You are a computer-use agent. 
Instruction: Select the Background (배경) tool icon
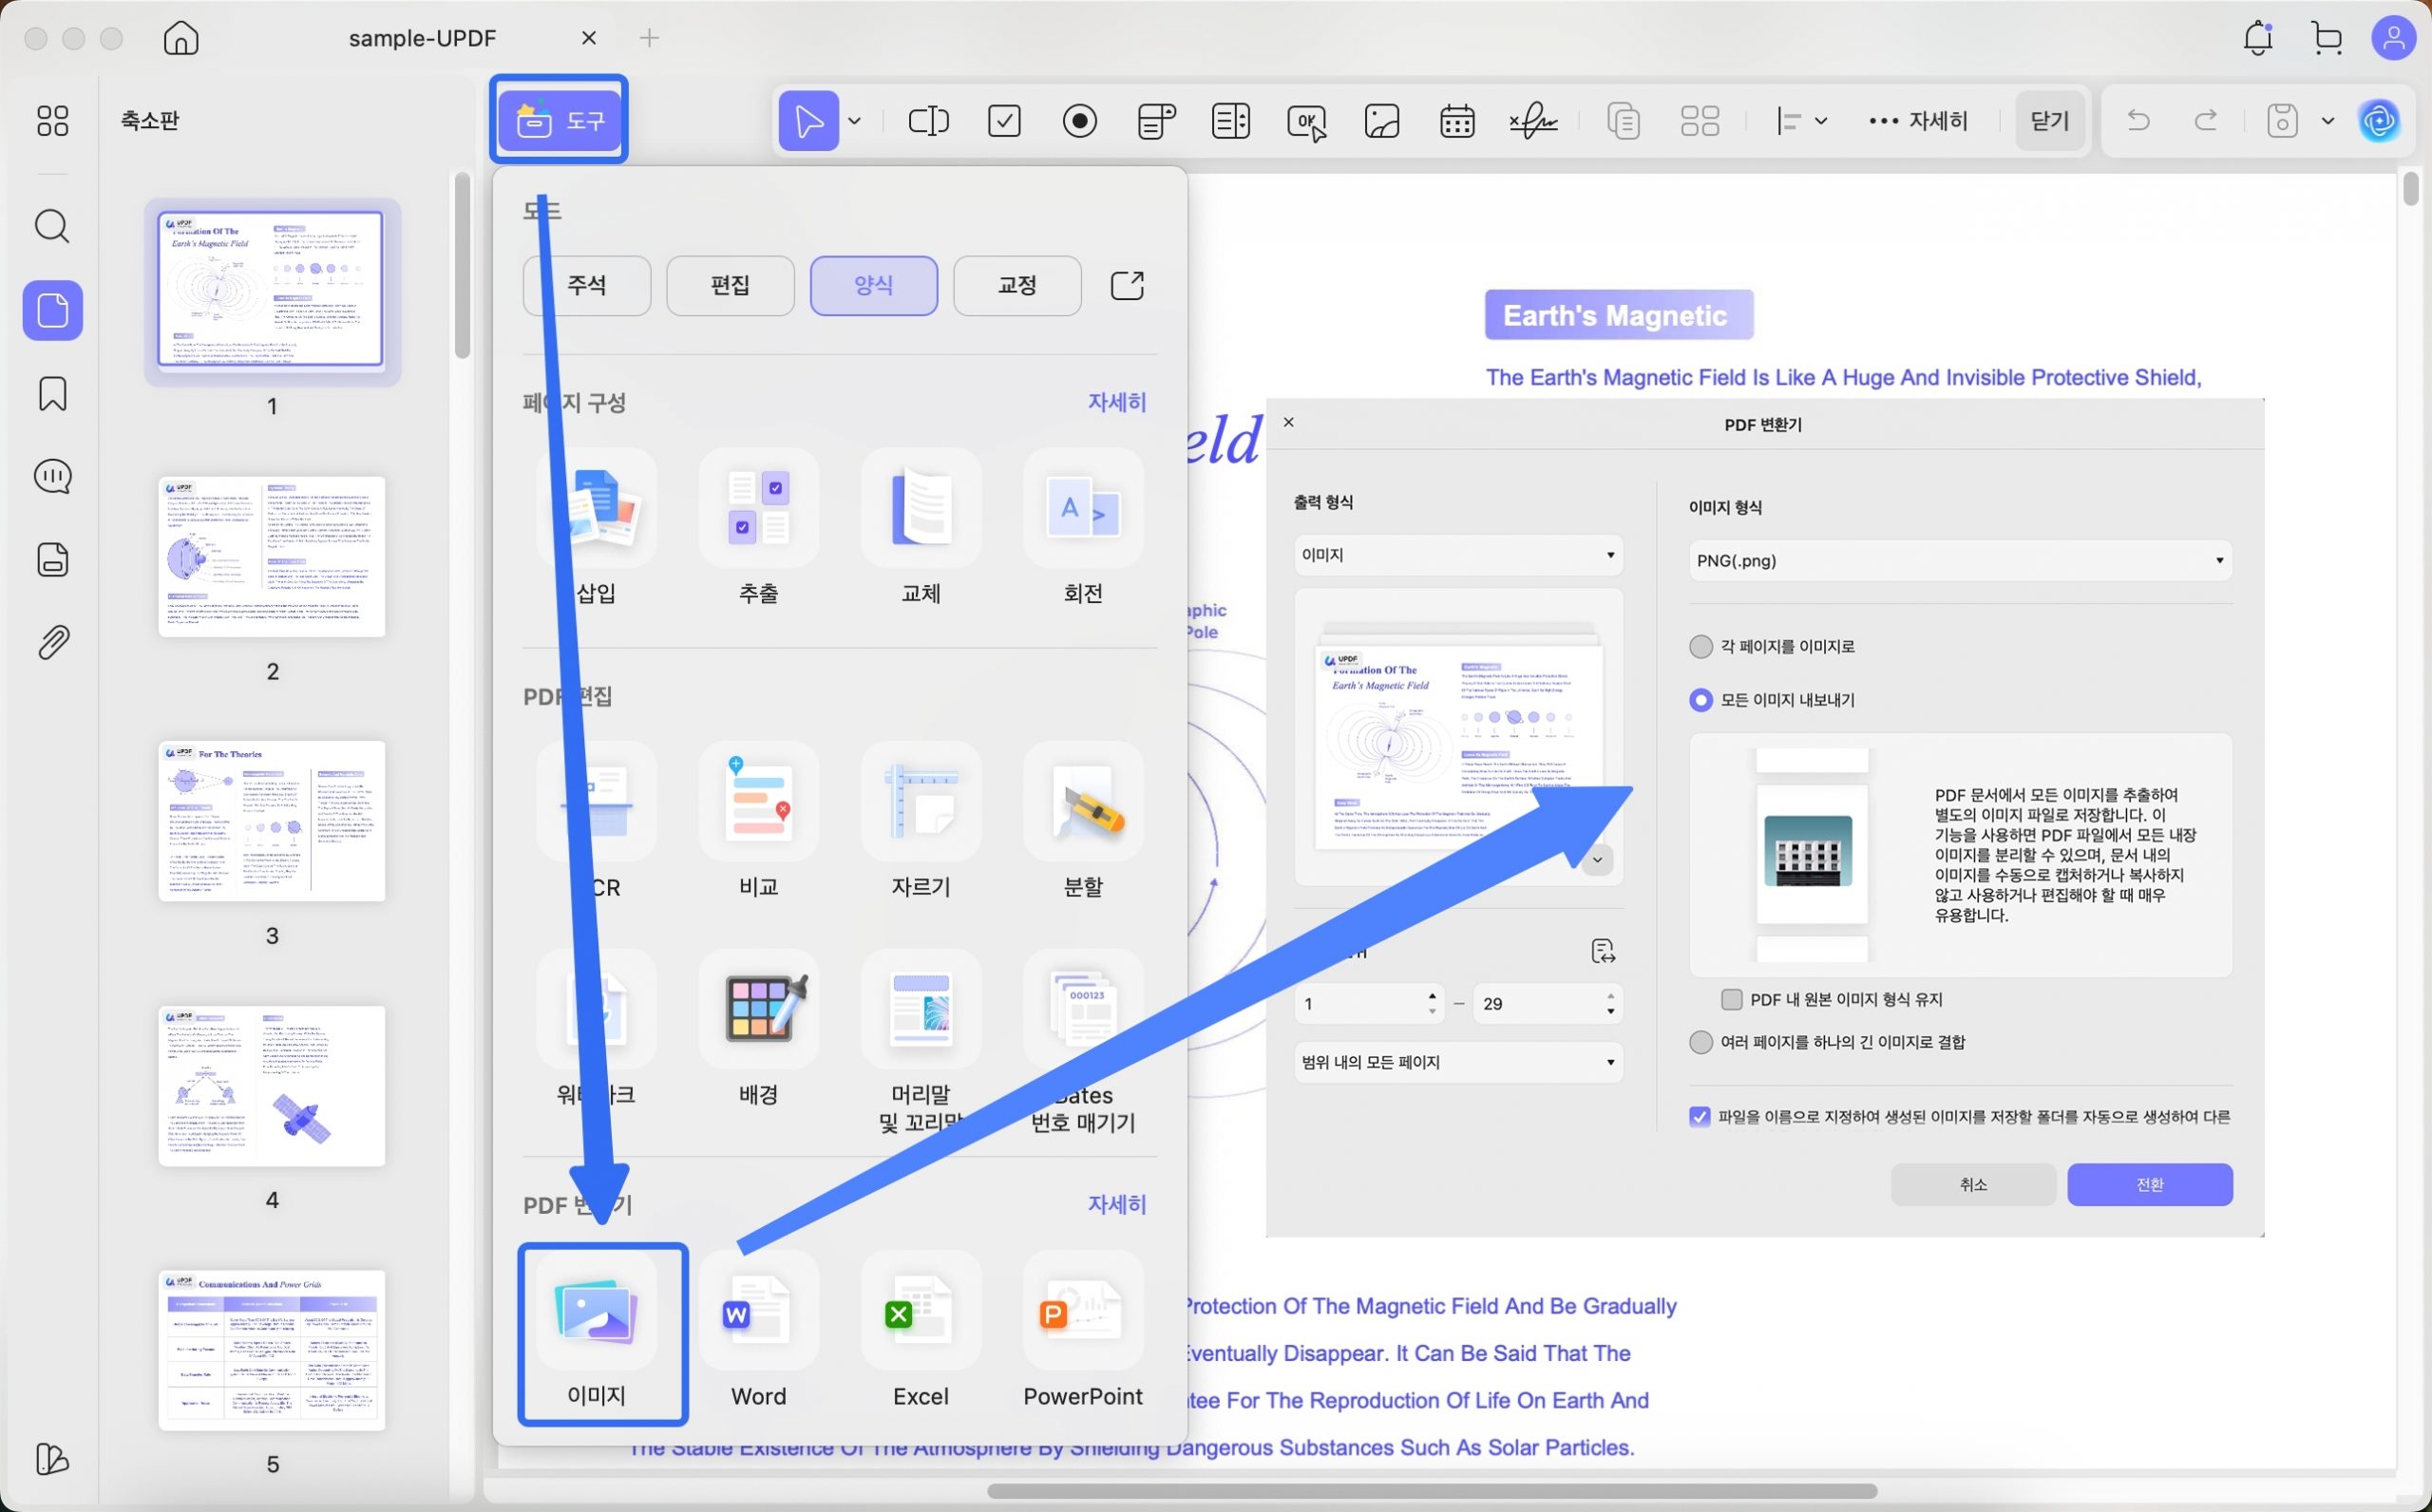758,1010
